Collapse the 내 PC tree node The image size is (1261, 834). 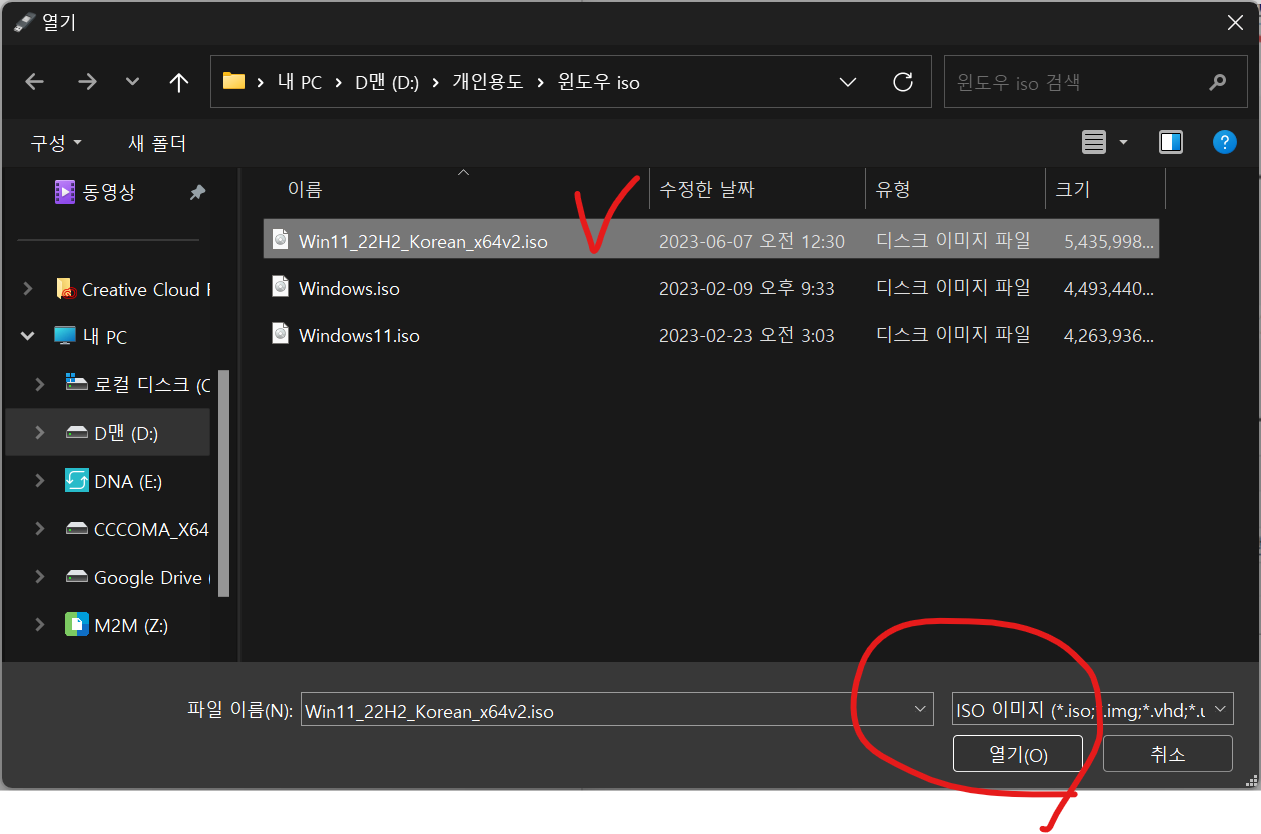[29, 337]
